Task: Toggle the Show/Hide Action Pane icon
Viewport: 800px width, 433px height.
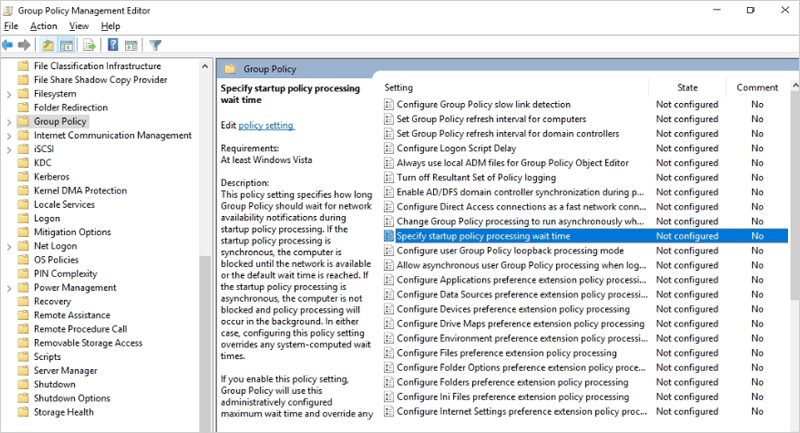Action: coord(130,45)
